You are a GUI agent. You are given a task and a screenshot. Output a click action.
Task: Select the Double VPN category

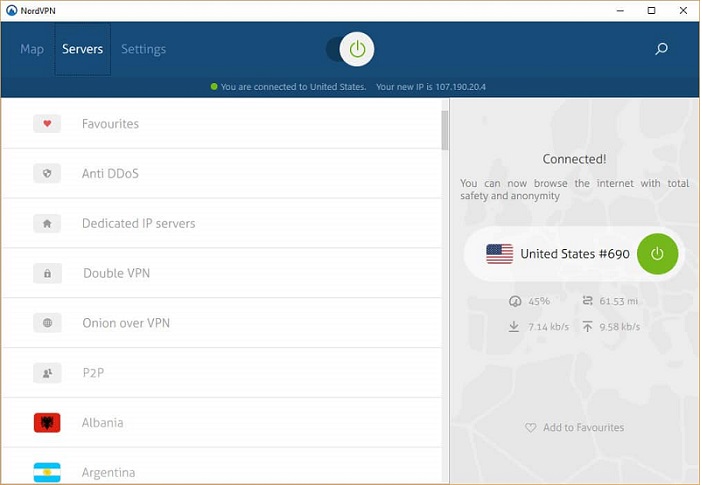[x=222, y=273]
